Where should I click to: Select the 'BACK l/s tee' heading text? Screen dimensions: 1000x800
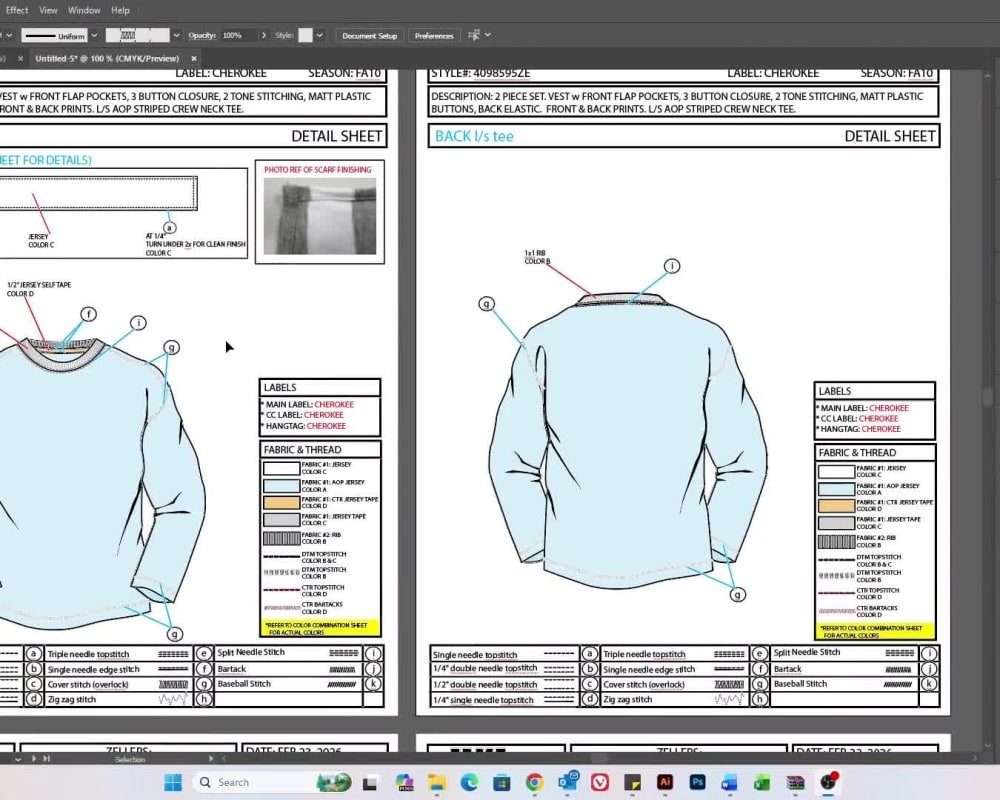(x=474, y=136)
